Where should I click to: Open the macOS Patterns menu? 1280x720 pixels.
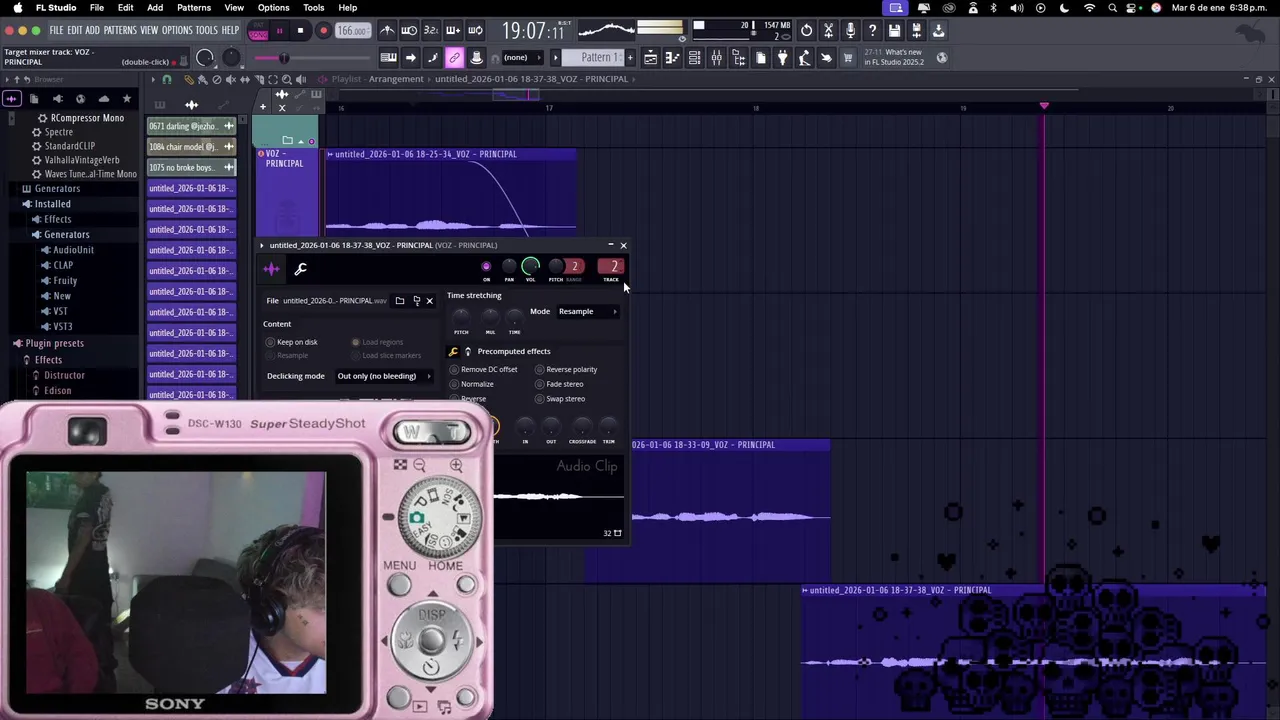pos(194,8)
